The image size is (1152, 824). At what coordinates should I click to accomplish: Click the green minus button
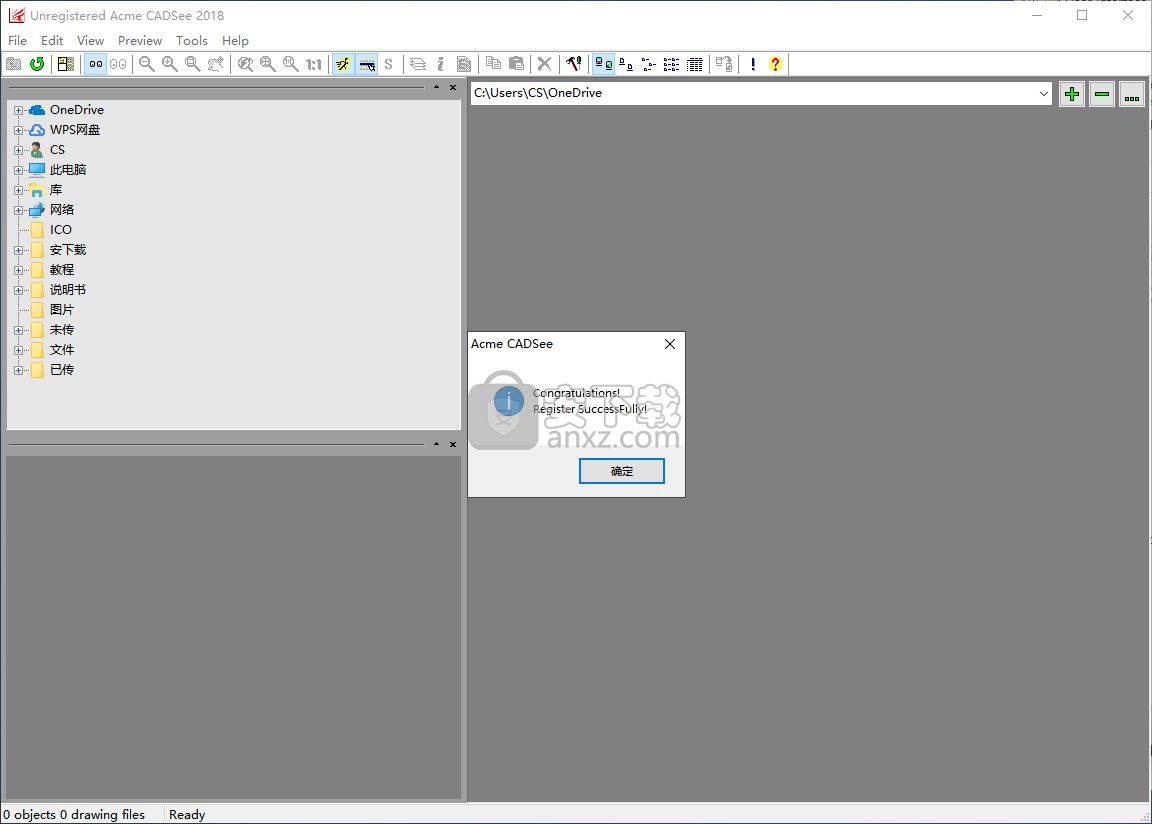tap(1102, 94)
